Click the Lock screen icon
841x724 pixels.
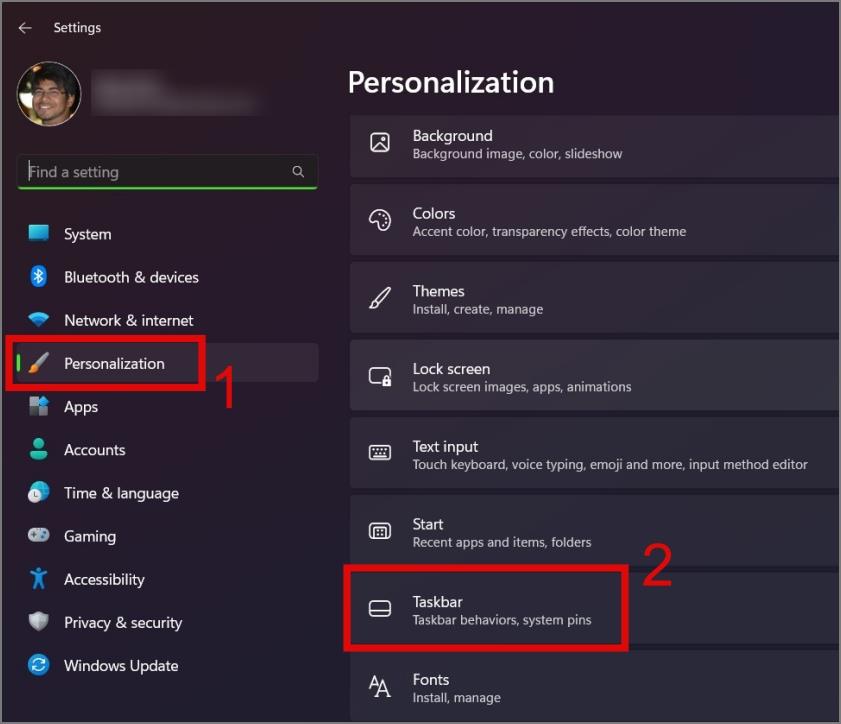[x=380, y=376]
